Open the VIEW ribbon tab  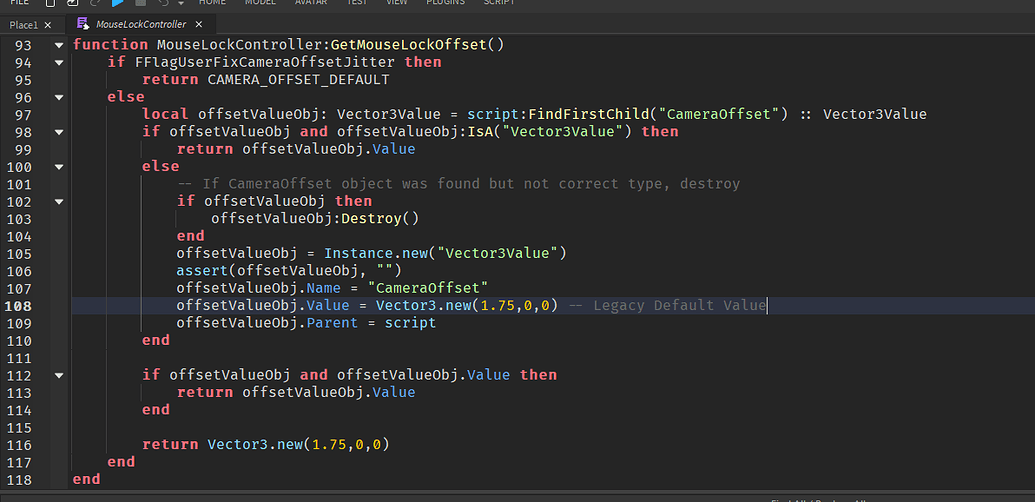(x=397, y=2)
